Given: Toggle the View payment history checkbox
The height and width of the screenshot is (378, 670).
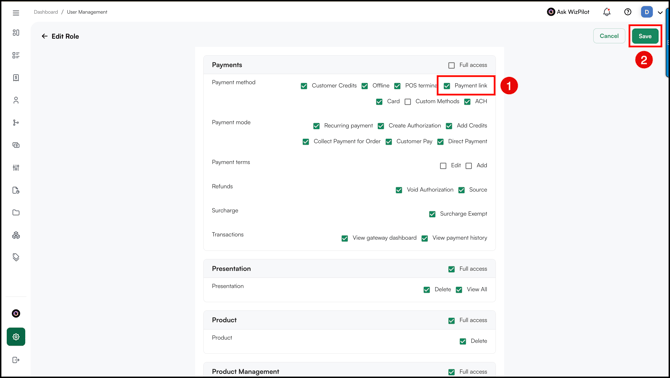Looking at the screenshot, I should (x=424, y=238).
